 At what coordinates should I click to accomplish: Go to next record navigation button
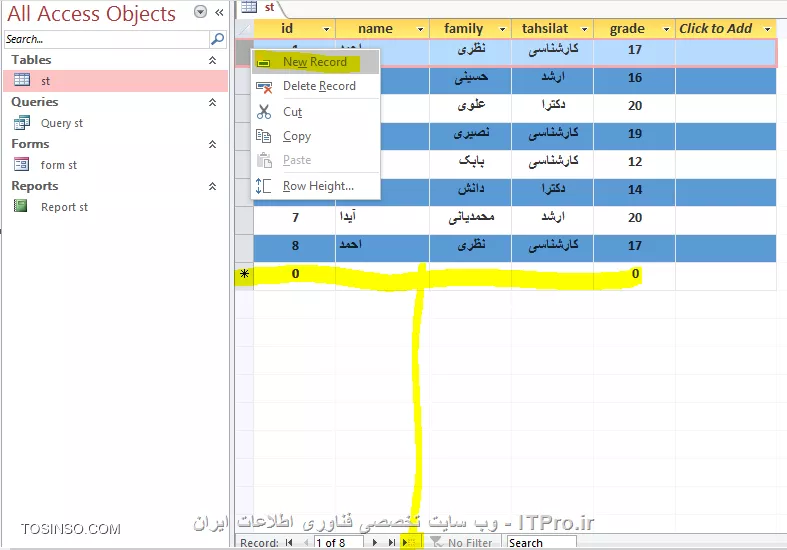tap(374, 542)
